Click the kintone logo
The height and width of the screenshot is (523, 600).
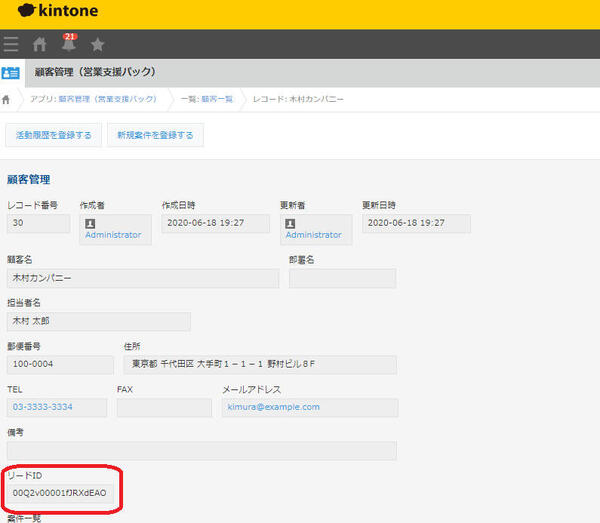click(58, 11)
